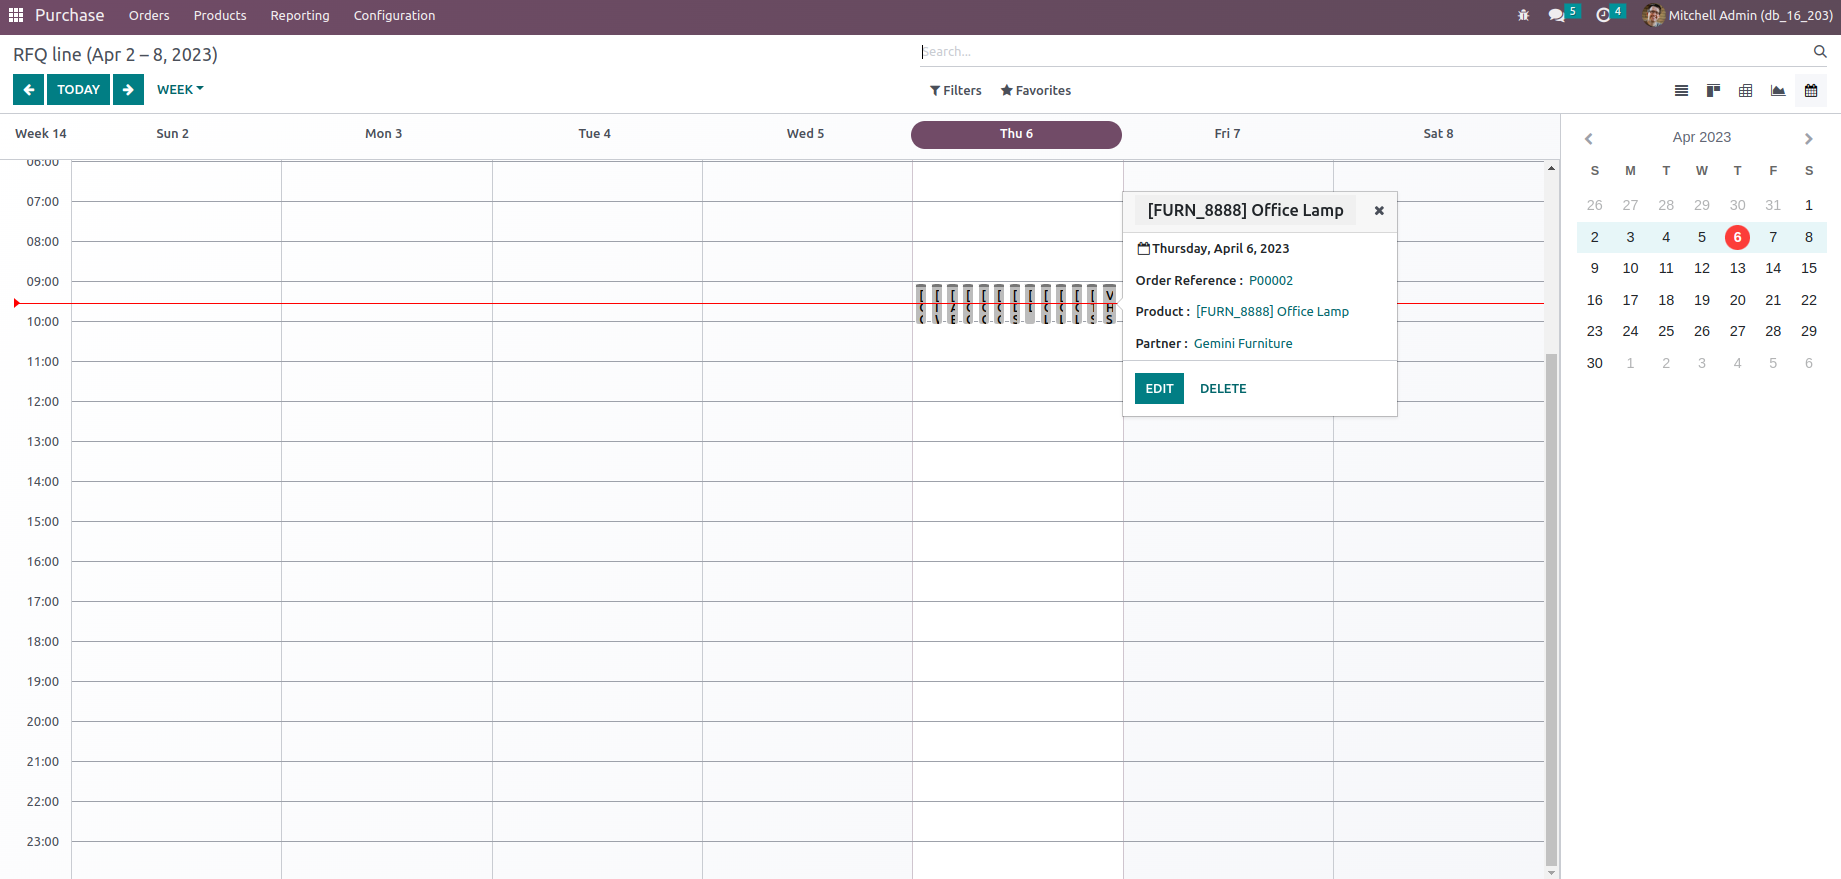Open the Favorites dropdown
The height and width of the screenshot is (879, 1841).
click(1036, 91)
